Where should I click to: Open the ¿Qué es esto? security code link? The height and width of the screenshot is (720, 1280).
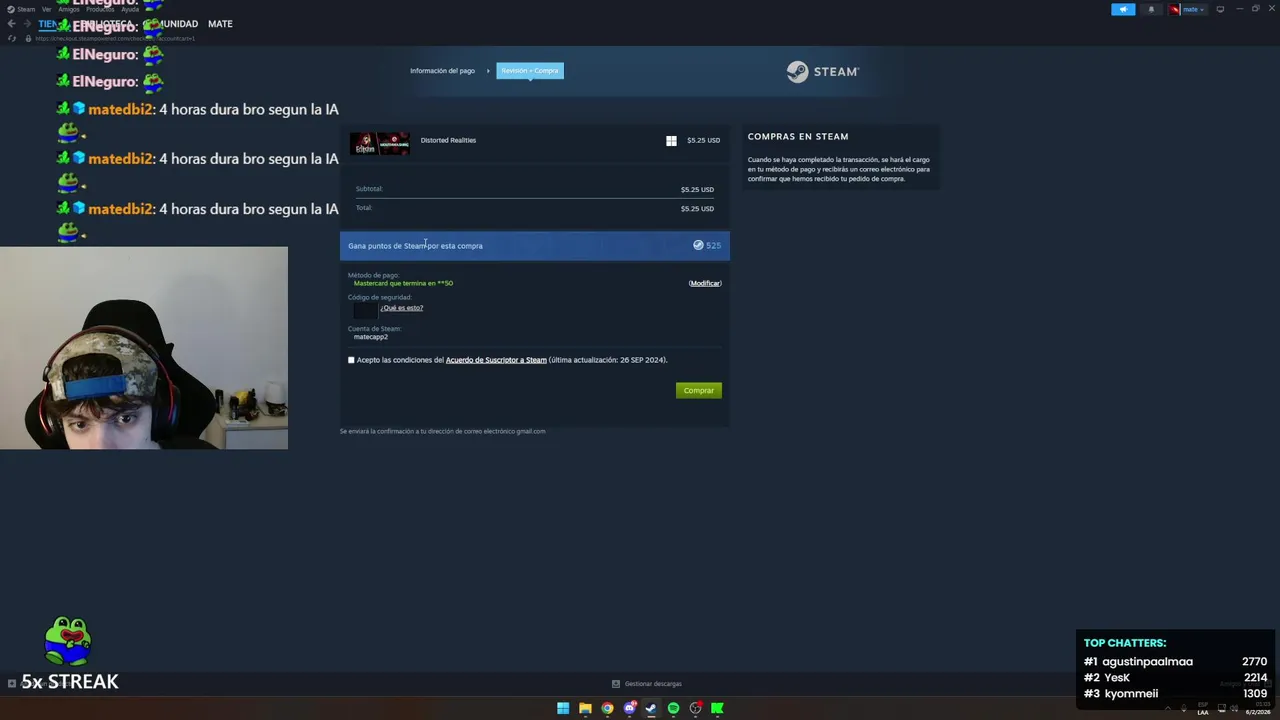coord(402,308)
